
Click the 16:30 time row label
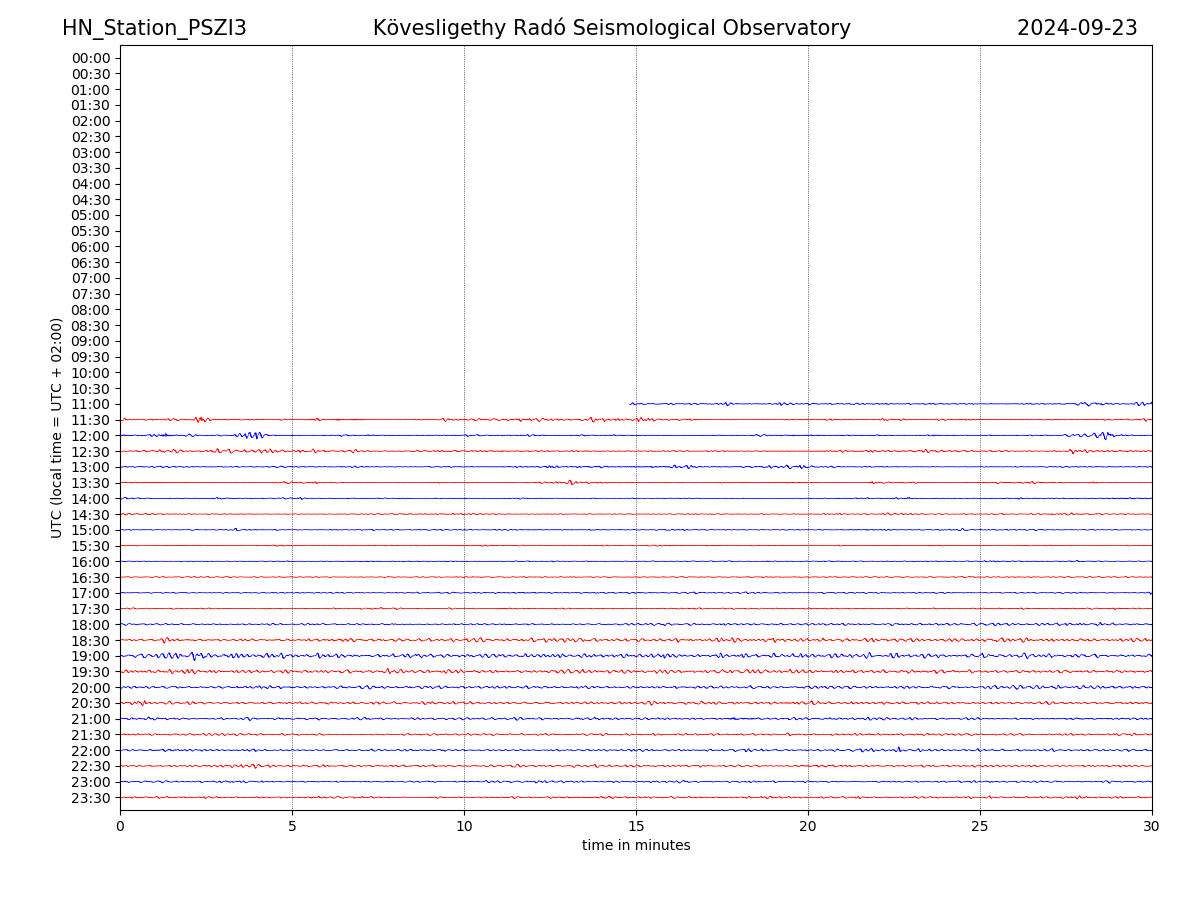tap(90, 578)
